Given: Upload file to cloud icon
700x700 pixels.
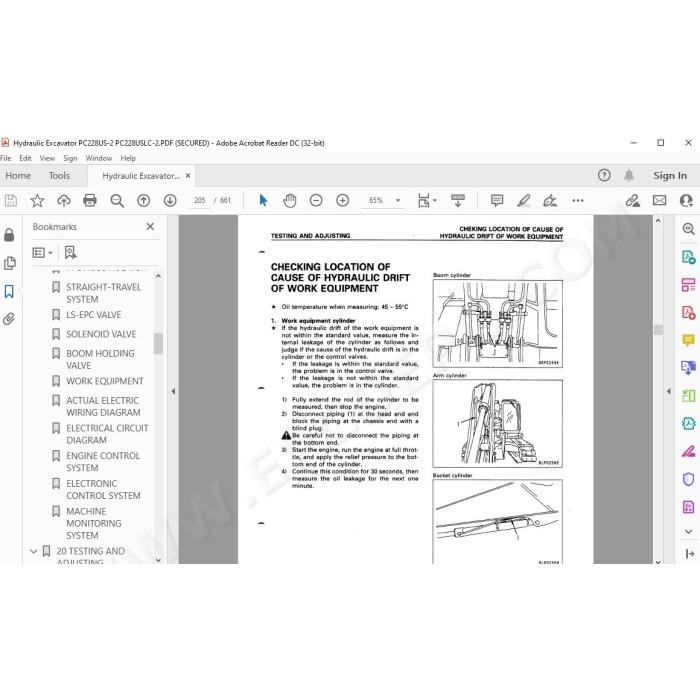Looking at the screenshot, I should click(64, 200).
